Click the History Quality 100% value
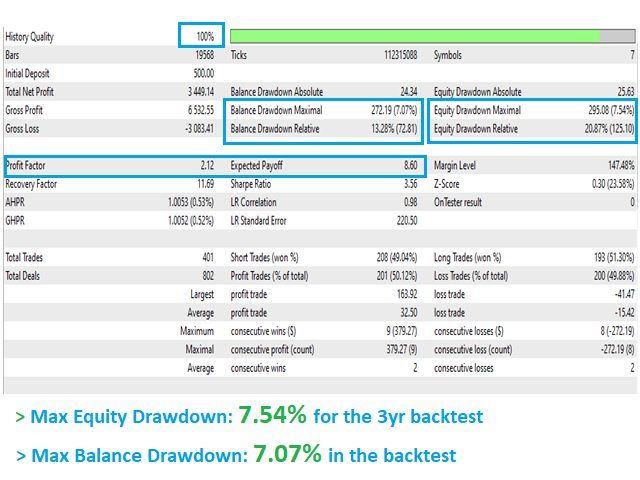 [205, 37]
